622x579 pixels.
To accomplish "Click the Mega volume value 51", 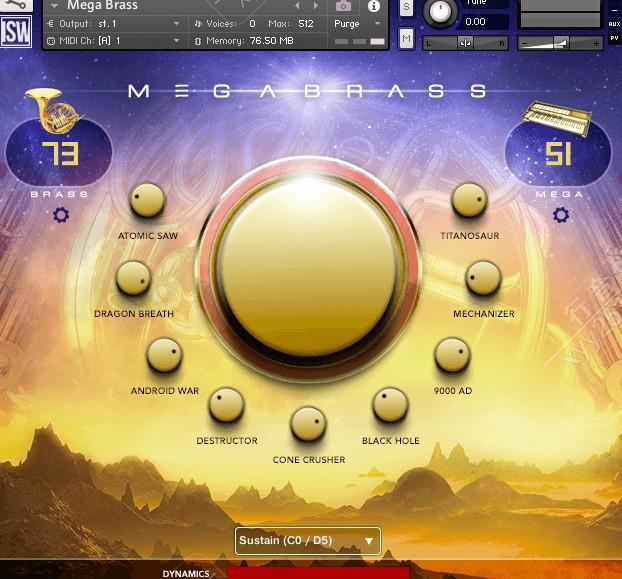I will pos(559,153).
